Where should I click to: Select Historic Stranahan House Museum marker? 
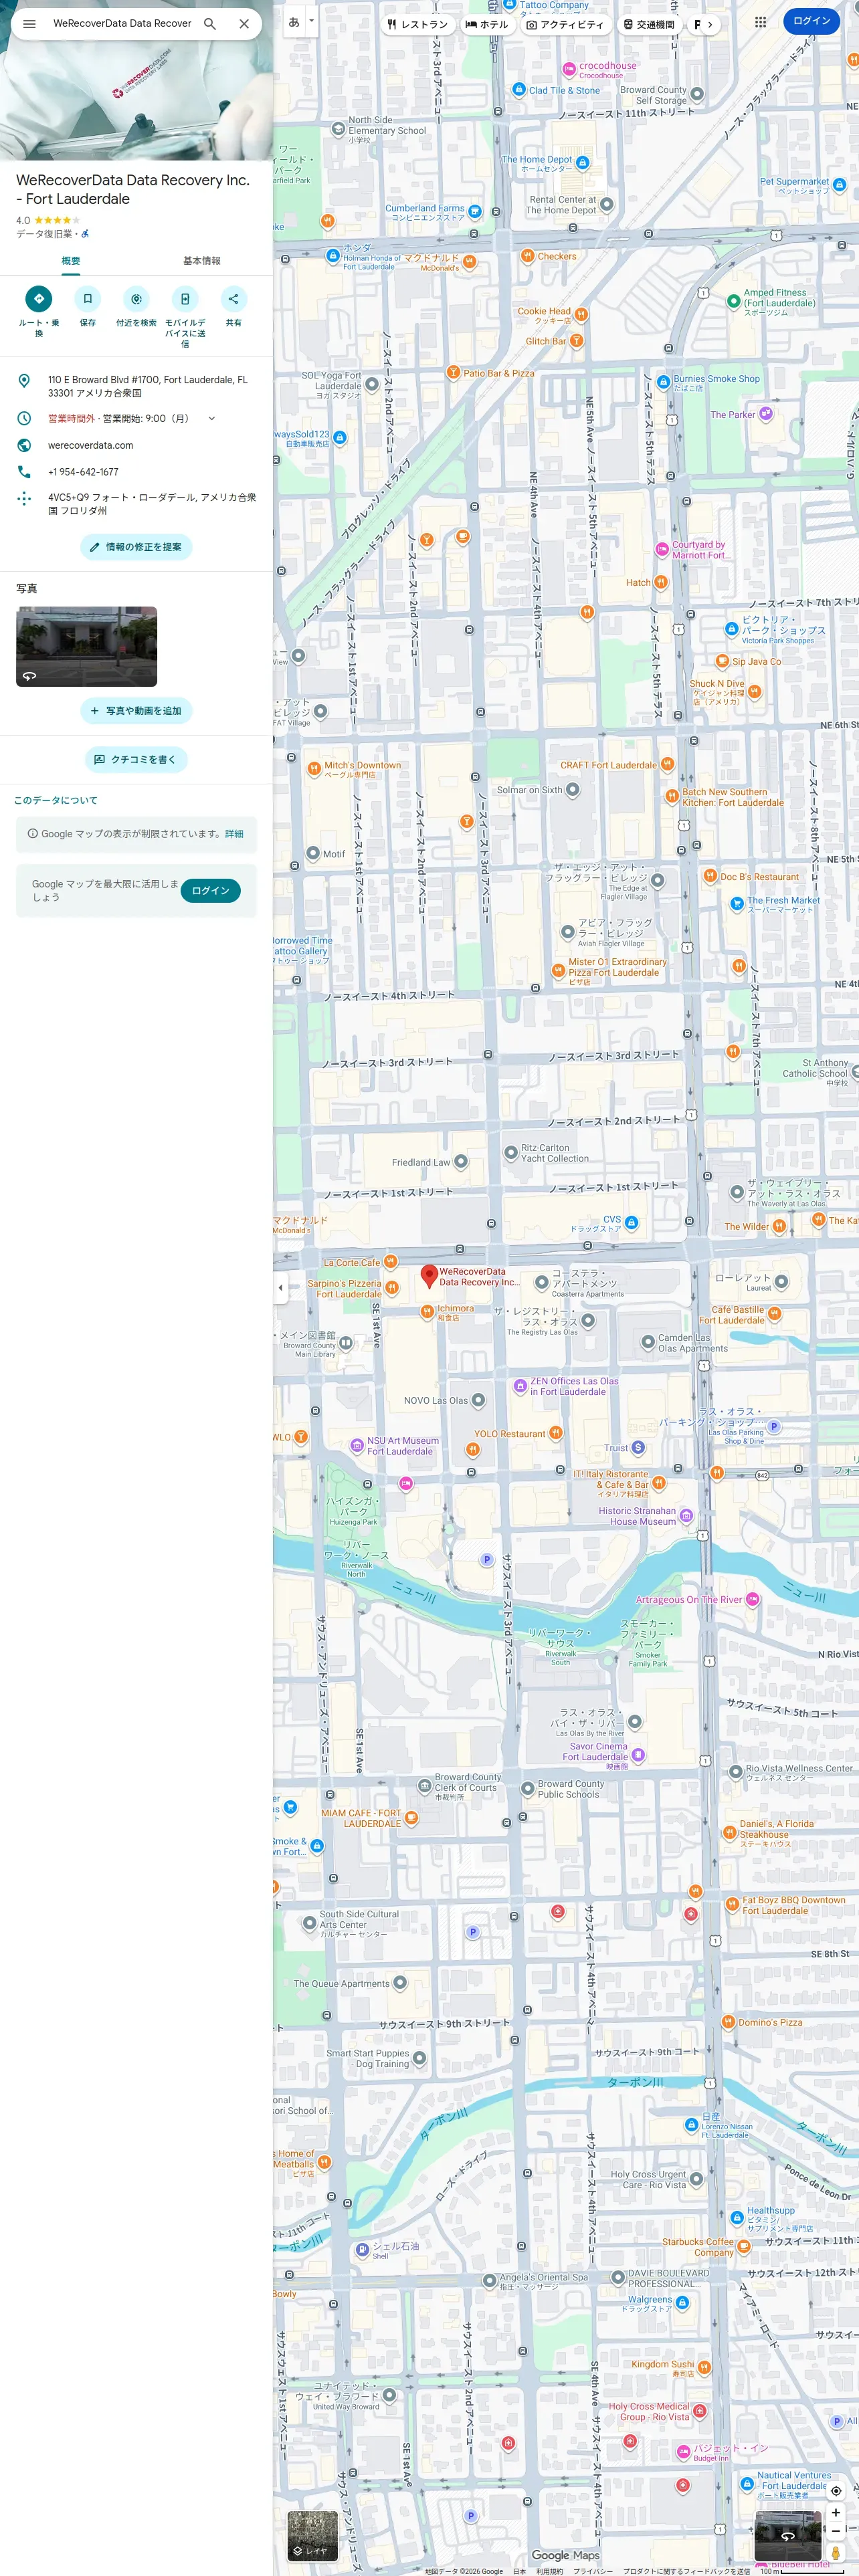[686, 1516]
